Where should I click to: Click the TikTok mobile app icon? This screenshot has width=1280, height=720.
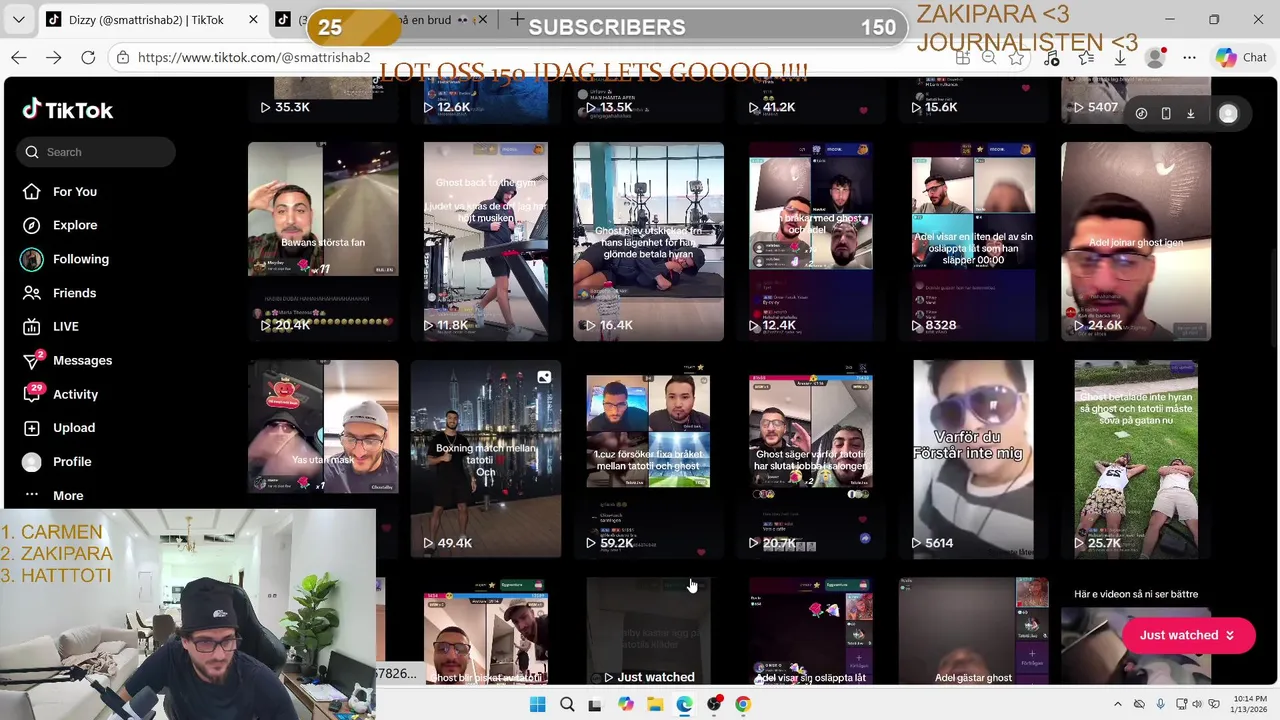click(x=1166, y=114)
